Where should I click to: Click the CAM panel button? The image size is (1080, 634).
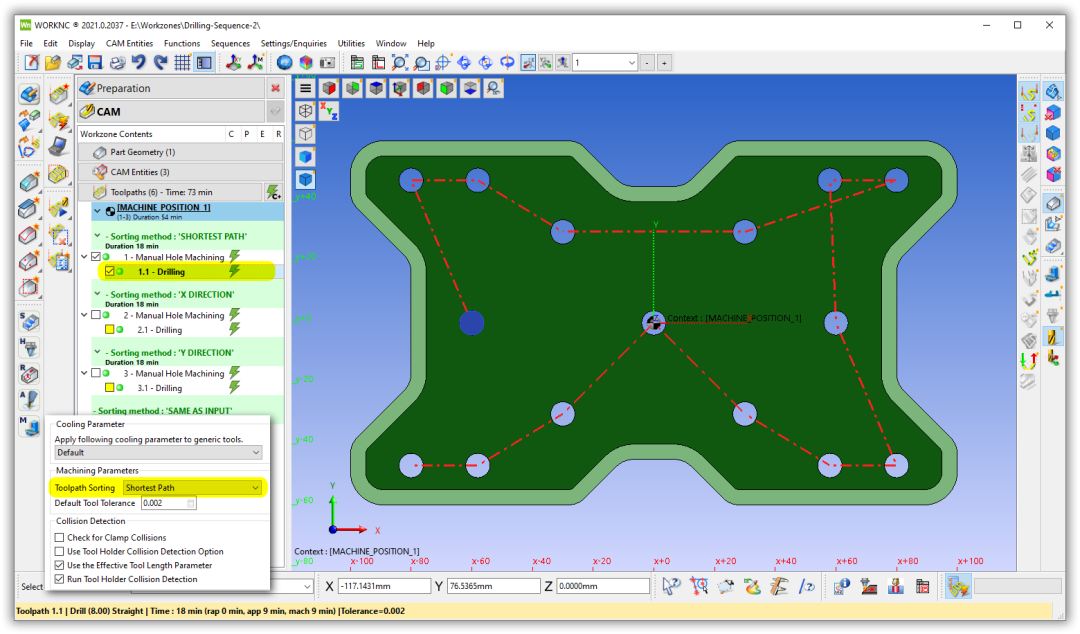pos(171,111)
